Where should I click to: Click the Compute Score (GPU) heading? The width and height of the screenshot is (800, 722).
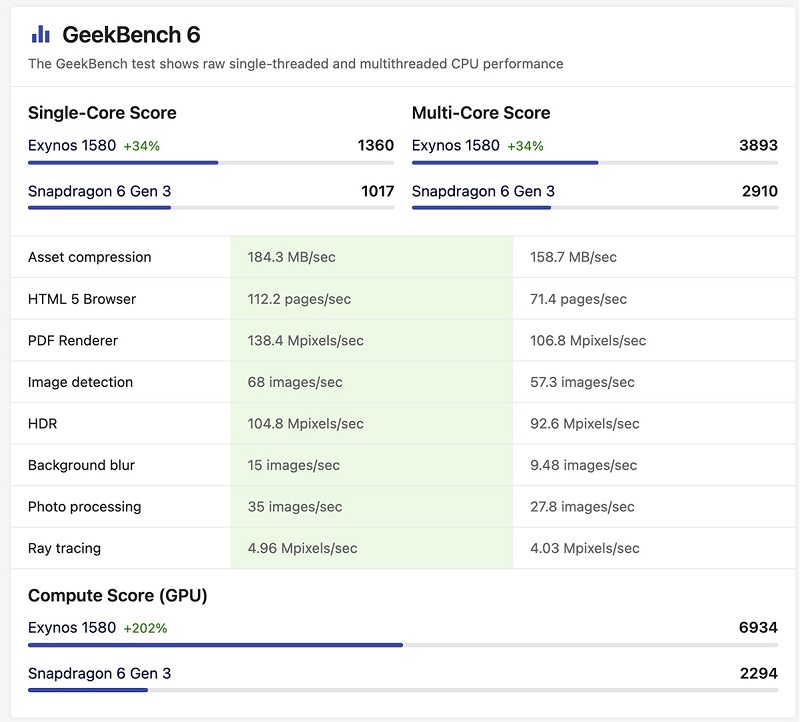click(117, 595)
